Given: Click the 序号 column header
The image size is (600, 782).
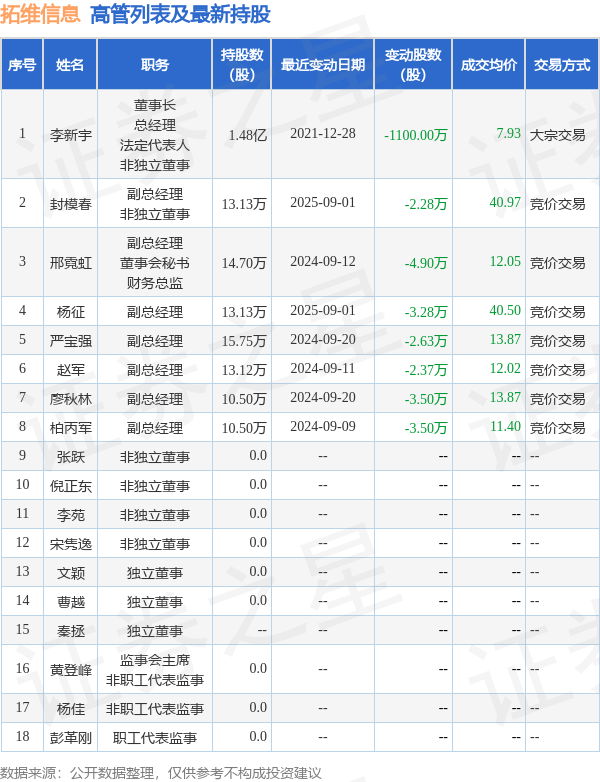Looking at the screenshot, I should pos(22,65).
